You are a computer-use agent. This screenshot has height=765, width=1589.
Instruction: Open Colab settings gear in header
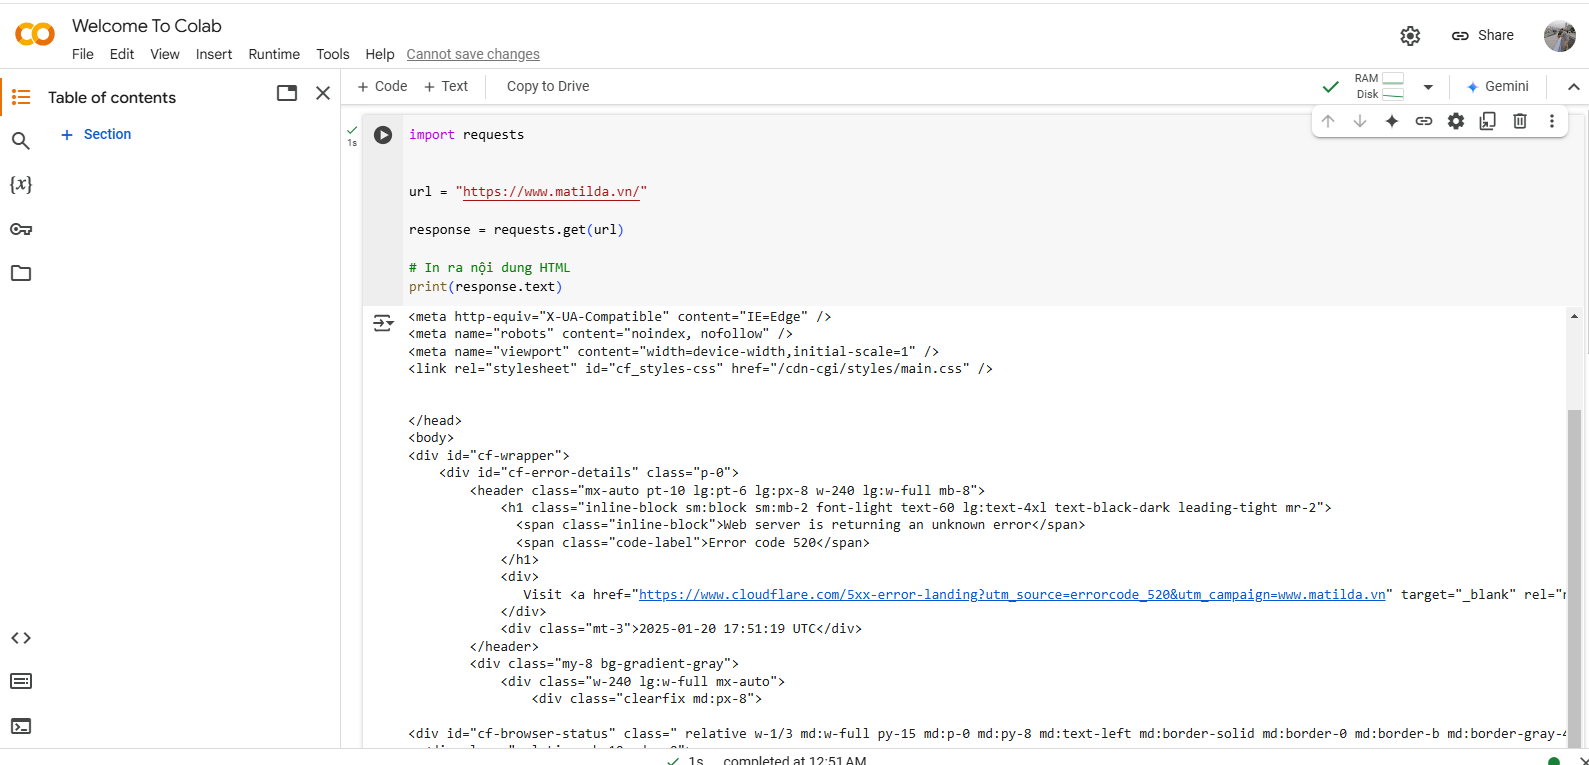tap(1410, 36)
